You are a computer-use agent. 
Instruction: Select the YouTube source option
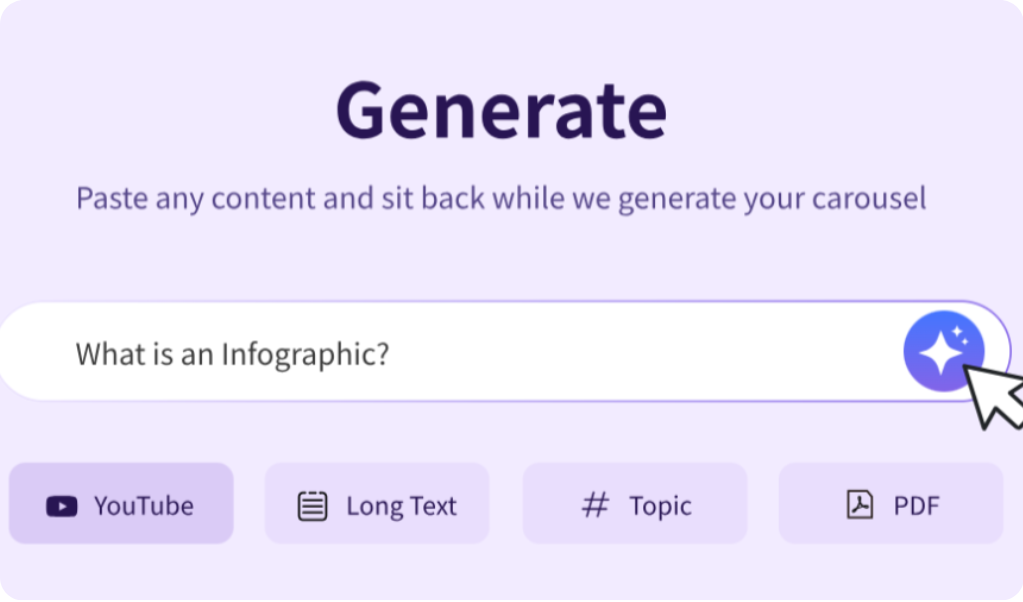coord(121,503)
